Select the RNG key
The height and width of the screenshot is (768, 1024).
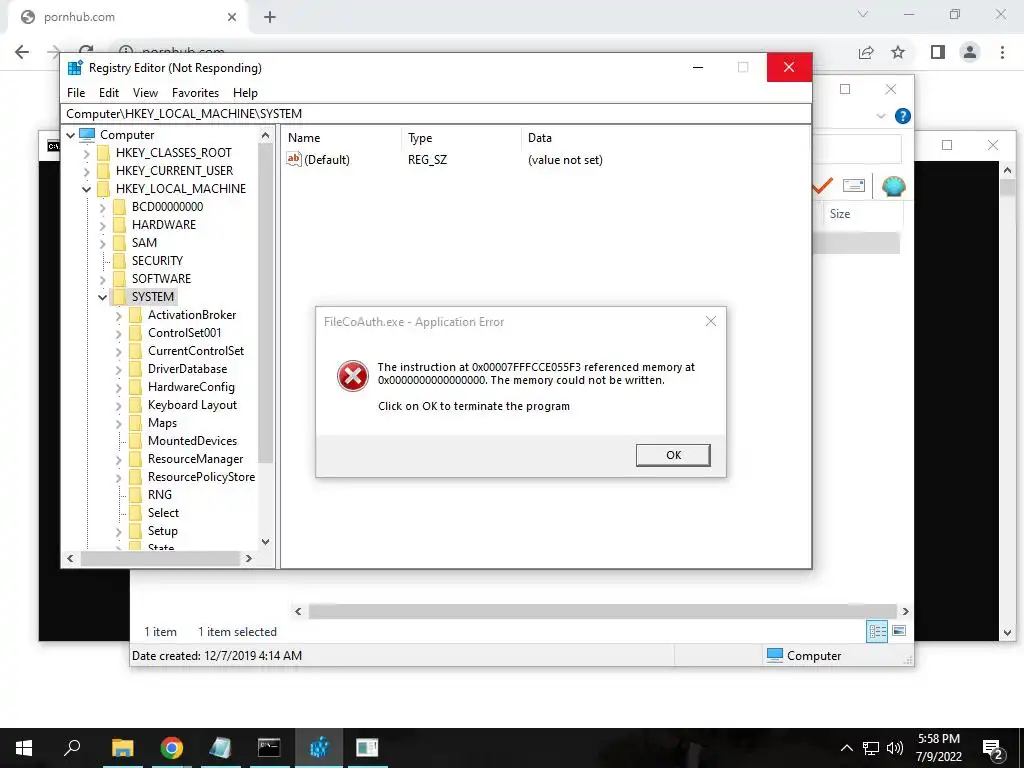159,495
